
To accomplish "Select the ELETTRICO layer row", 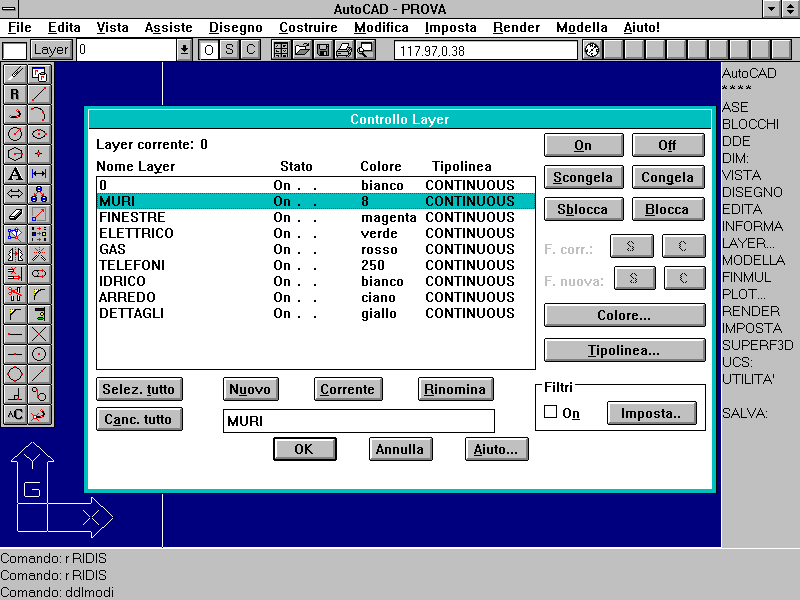I will (316, 233).
